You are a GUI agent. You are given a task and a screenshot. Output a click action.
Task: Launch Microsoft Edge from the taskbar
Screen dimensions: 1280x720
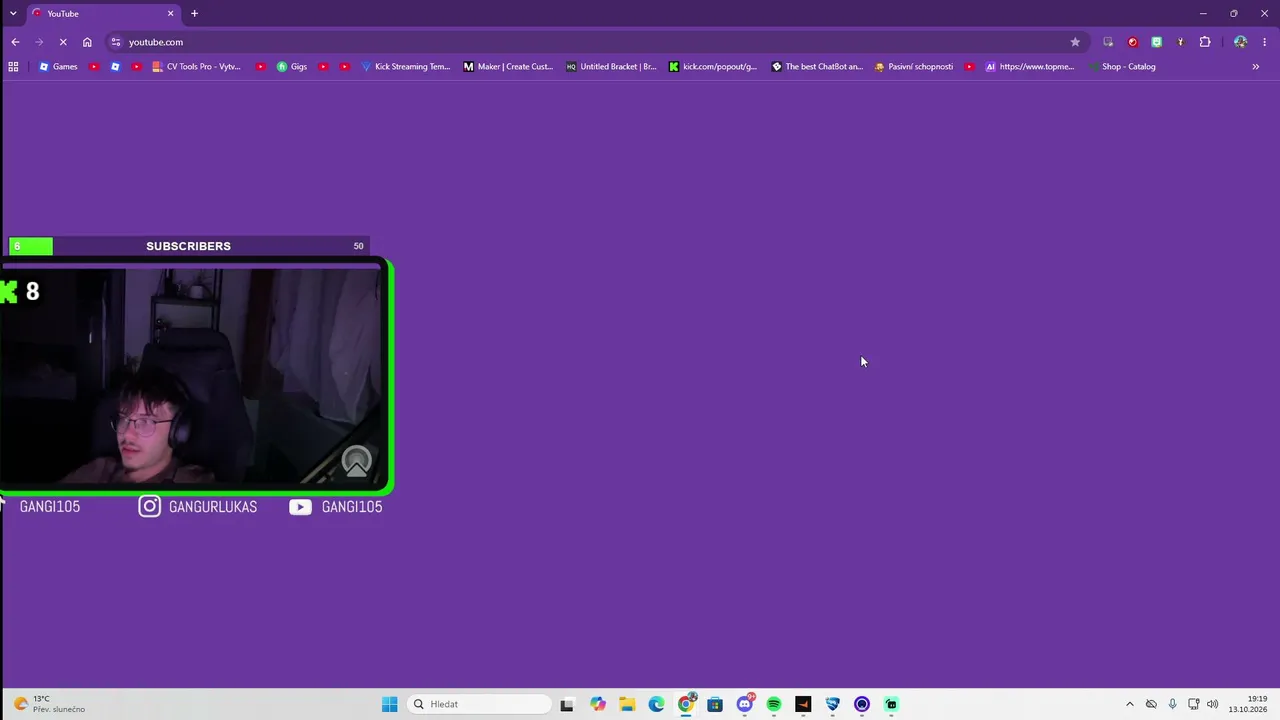point(656,704)
